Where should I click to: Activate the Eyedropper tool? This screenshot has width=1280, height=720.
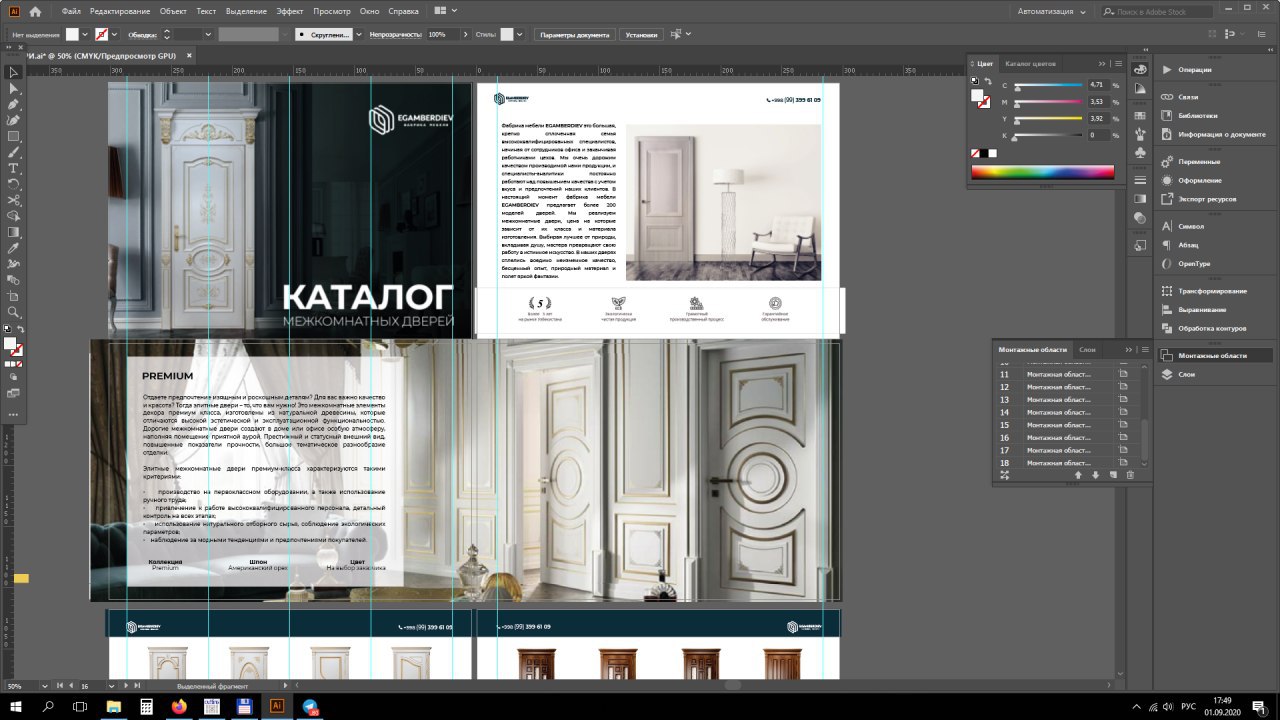[x=14, y=248]
